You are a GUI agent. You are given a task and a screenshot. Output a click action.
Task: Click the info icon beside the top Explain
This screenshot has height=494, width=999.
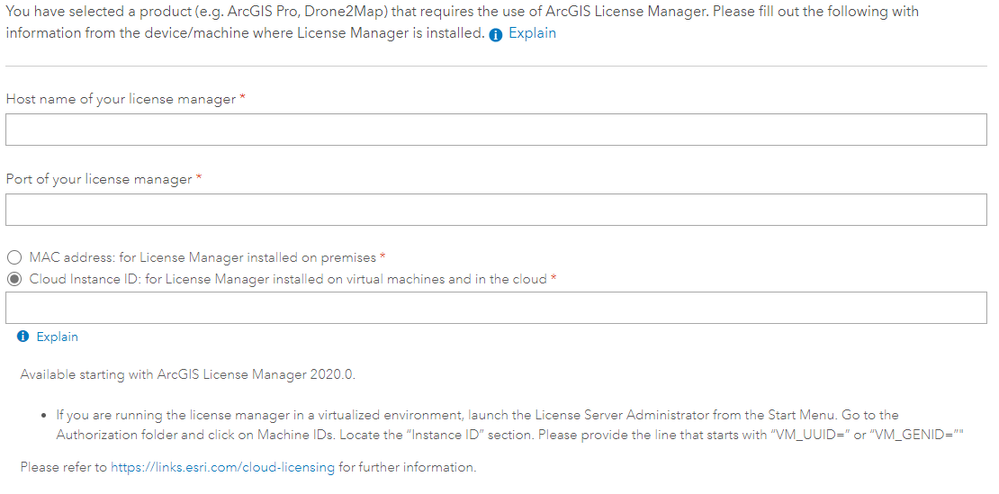[x=496, y=34]
